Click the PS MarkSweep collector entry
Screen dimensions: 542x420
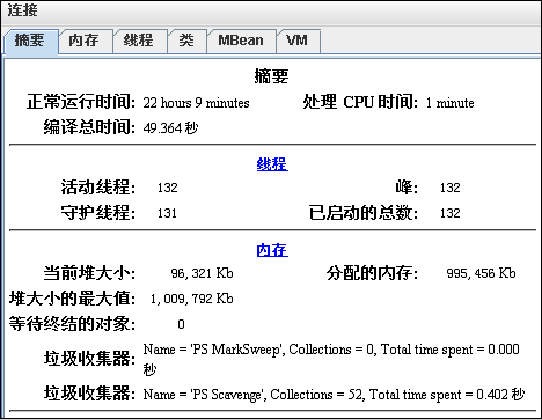tap(331, 359)
